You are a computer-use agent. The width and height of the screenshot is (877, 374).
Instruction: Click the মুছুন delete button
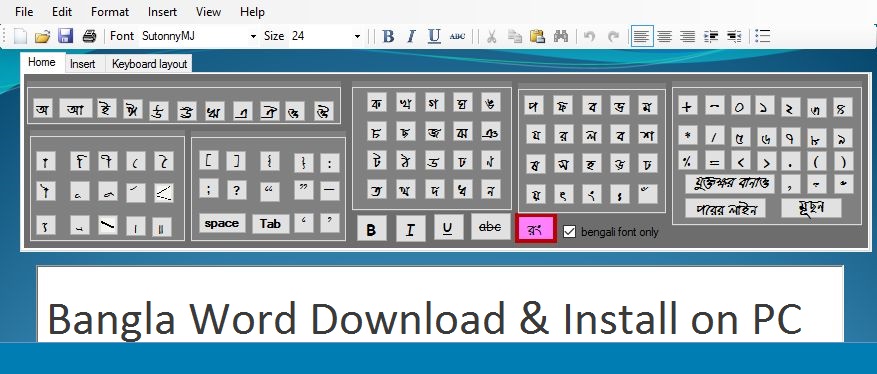(x=811, y=207)
